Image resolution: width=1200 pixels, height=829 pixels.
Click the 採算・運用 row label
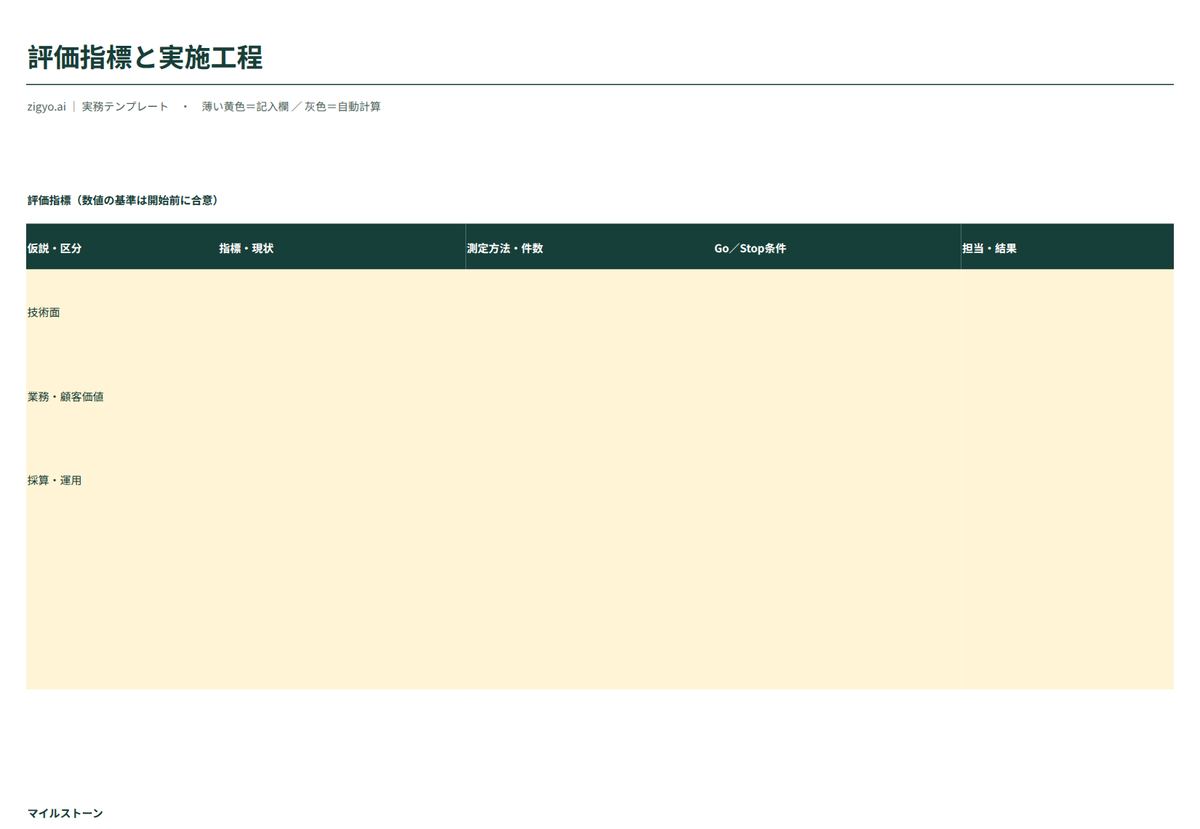click(55, 480)
